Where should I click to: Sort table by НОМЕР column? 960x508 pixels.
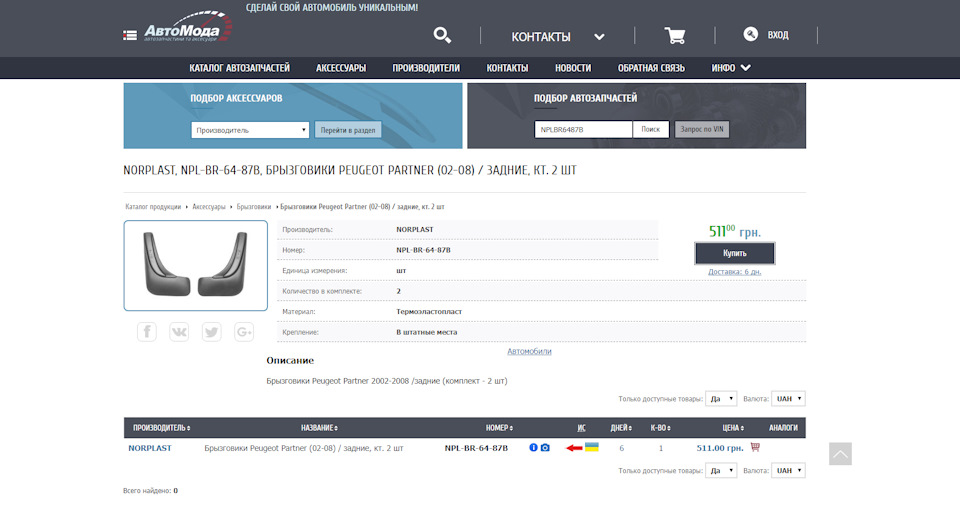tap(500, 428)
